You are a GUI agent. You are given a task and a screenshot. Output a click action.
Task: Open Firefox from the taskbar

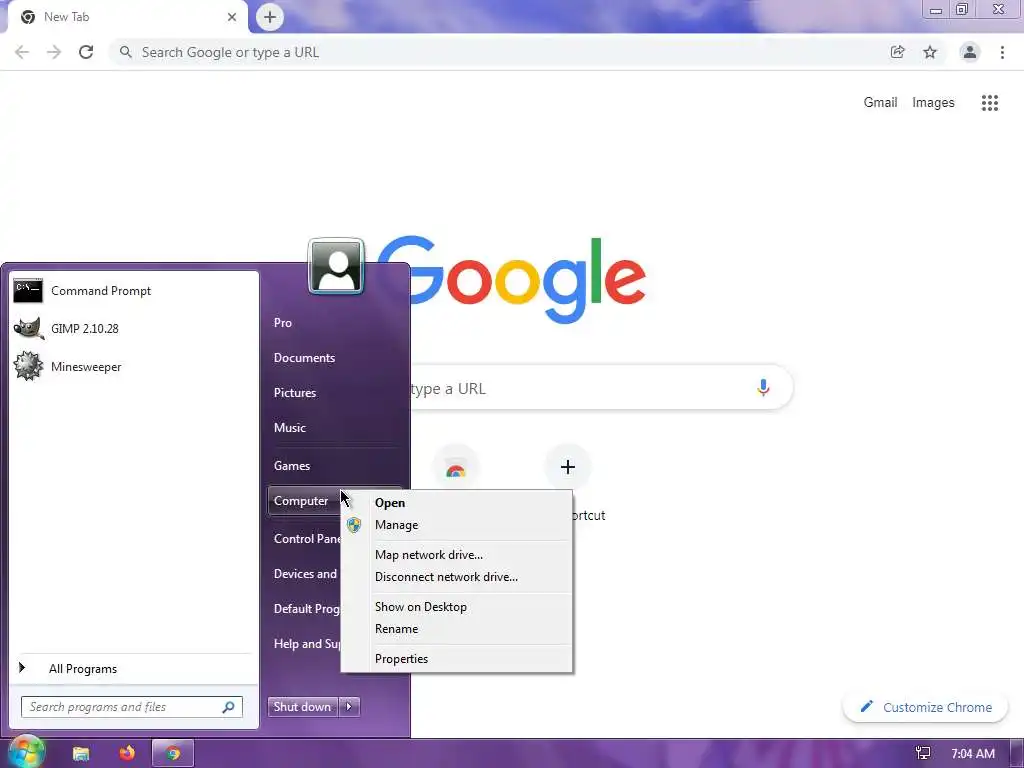pyautogui.click(x=127, y=753)
